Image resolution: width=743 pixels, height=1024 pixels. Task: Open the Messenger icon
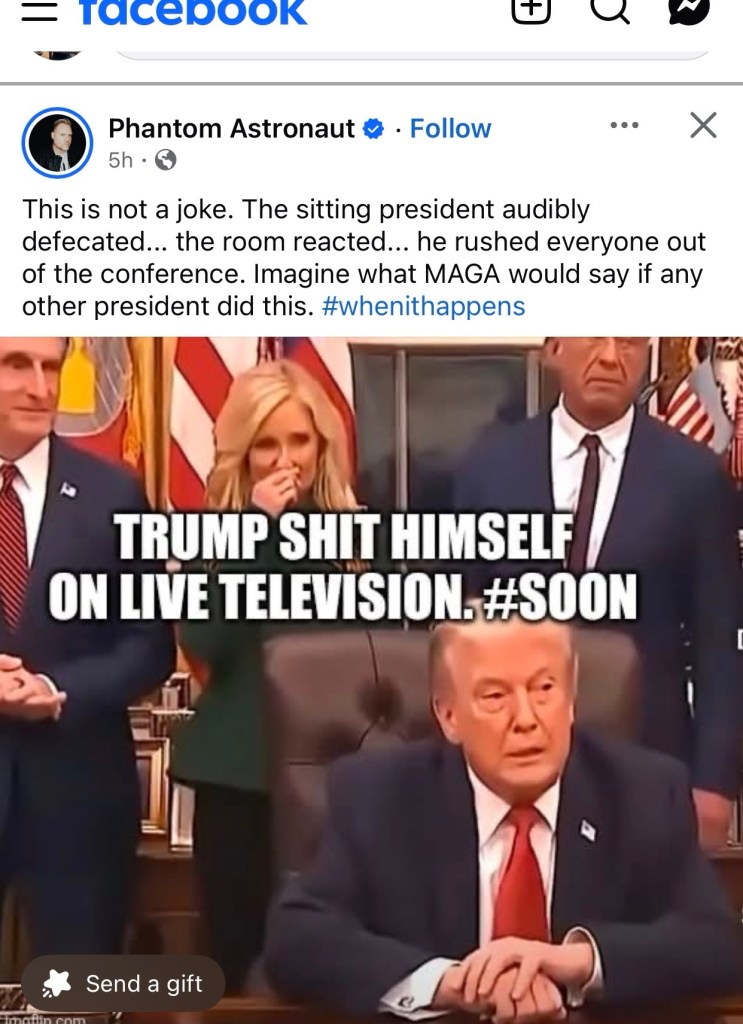[689, 9]
